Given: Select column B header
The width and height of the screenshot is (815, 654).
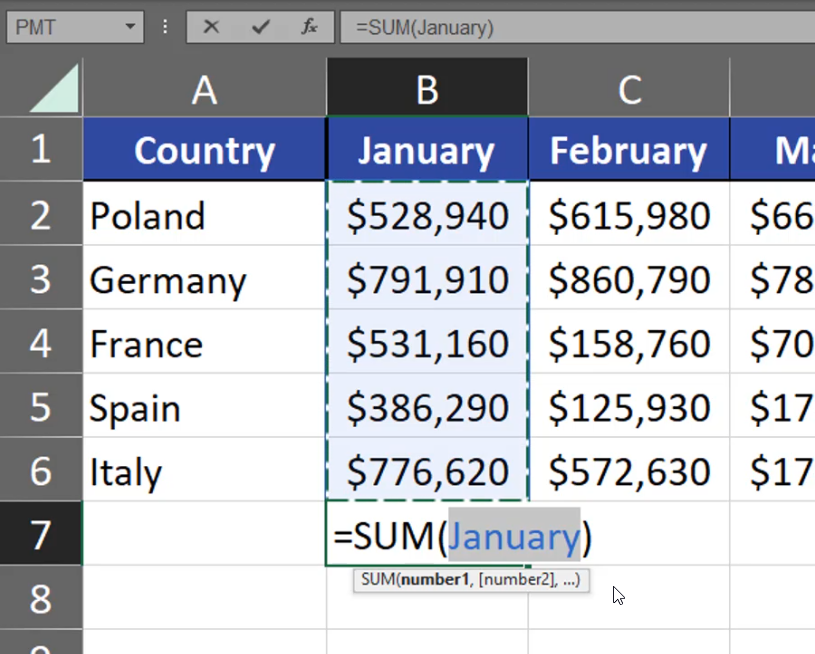Looking at the screenshot, I should pyautogui.click(x=427, y=90).
